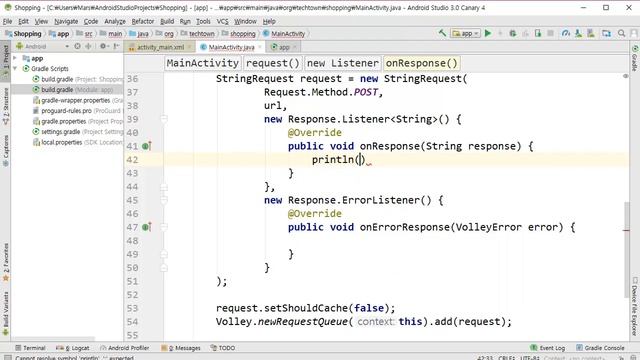The image size is (640, 360).
Task: Open the Structure side panel tab
Action: coord(6,106)
